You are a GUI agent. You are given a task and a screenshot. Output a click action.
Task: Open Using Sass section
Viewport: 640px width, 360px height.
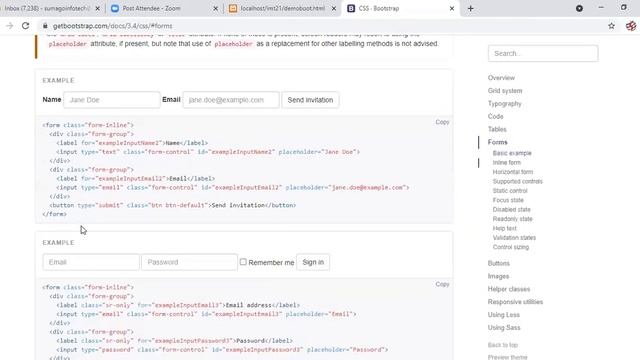coord(504,328)
